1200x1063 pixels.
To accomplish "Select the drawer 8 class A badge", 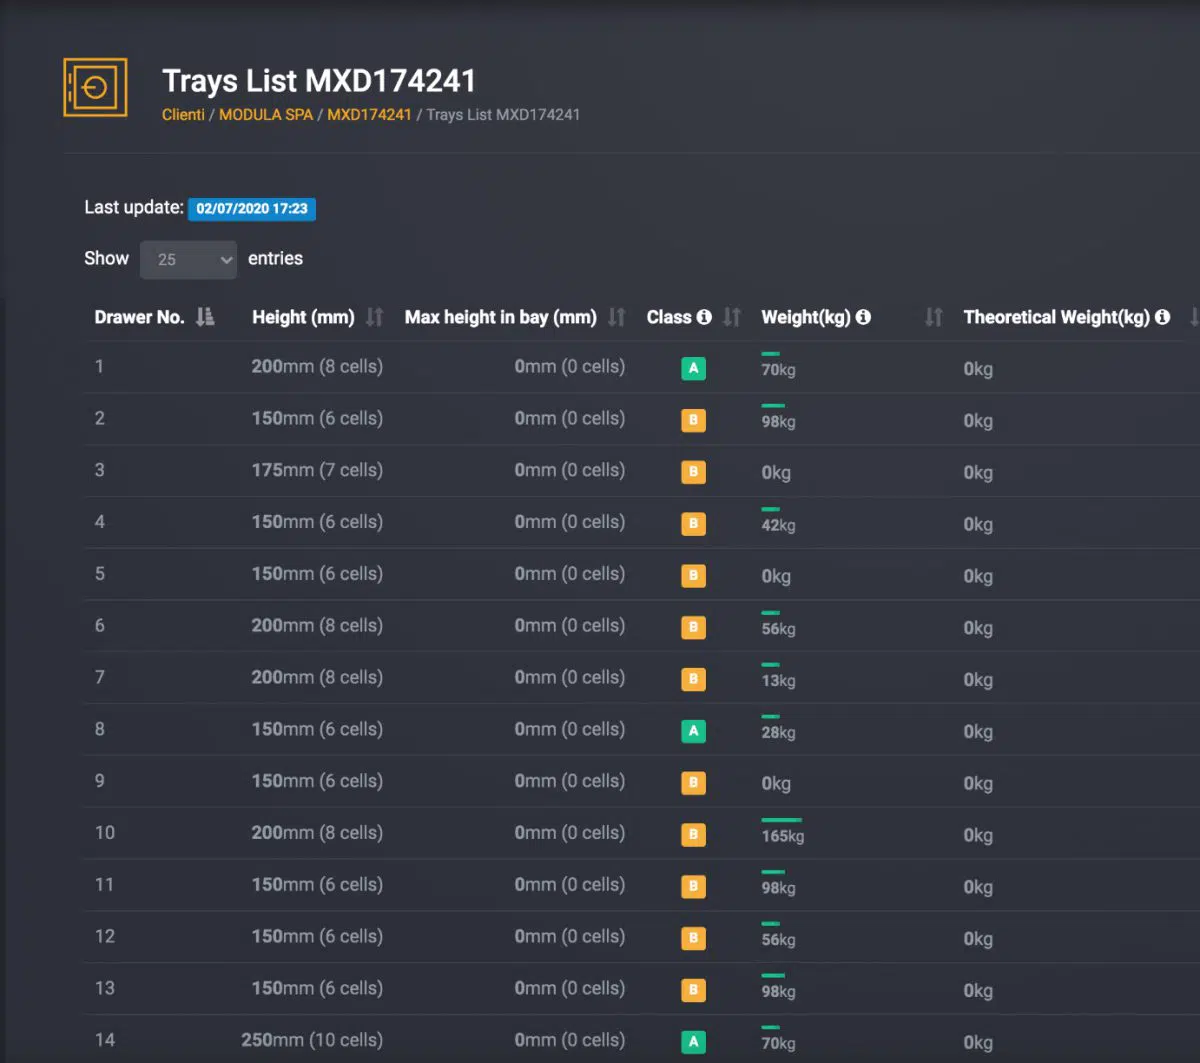I will click(x=693, y=731).
